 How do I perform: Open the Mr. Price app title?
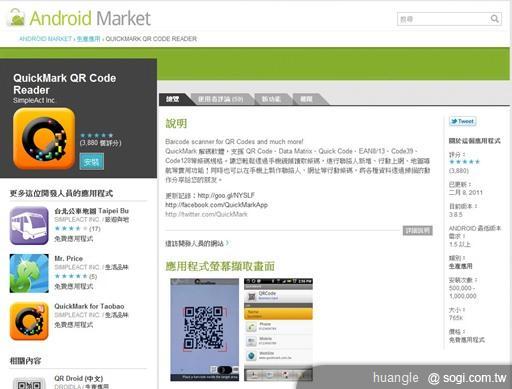click(x=68, y=259)
